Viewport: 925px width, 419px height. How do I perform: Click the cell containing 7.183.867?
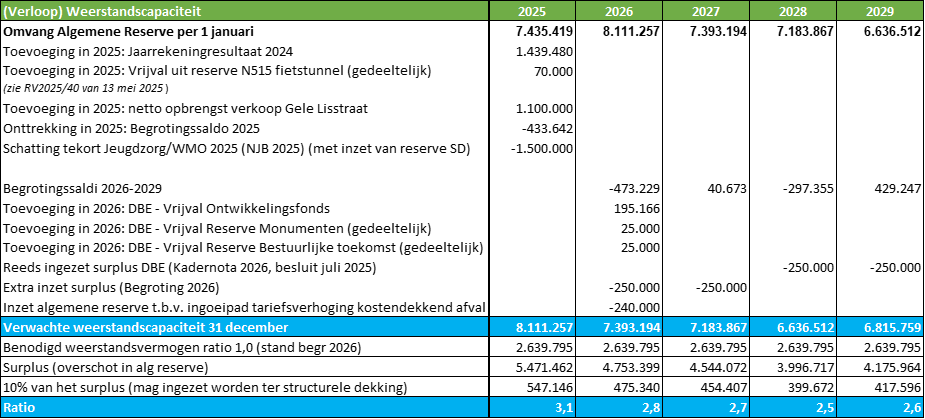(x=706, y=327)
